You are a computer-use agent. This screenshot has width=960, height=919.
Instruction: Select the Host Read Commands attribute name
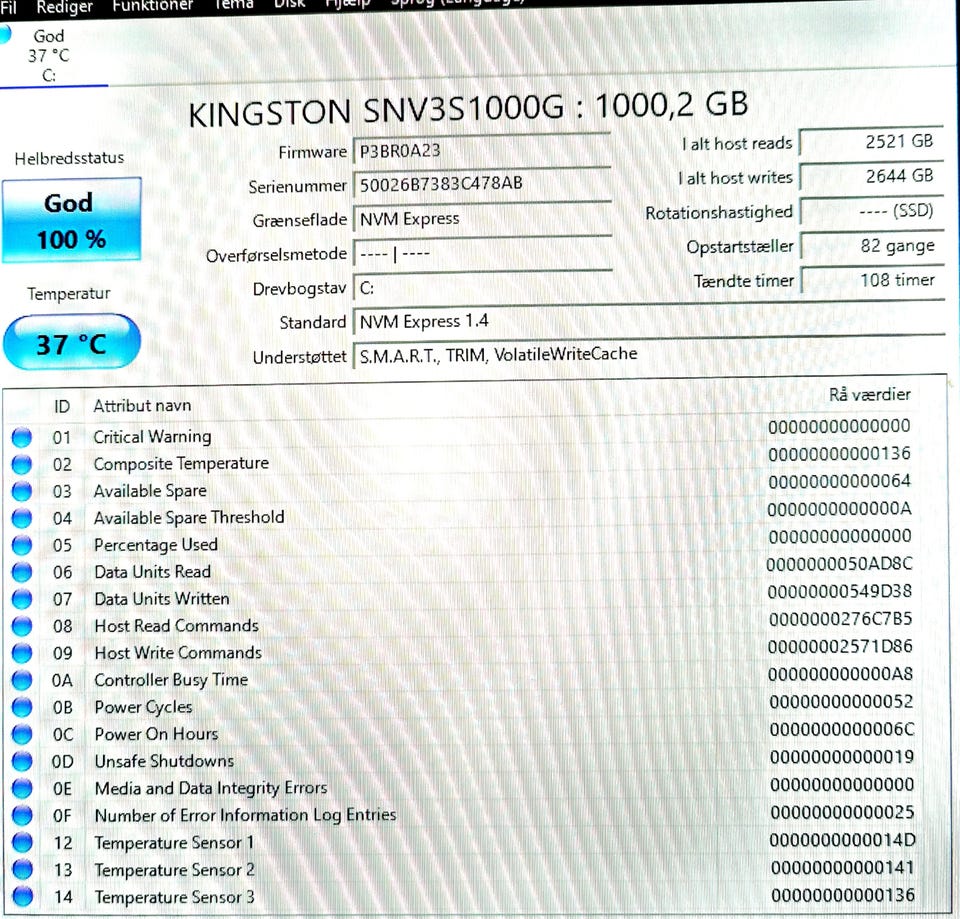tap(176, 626)
